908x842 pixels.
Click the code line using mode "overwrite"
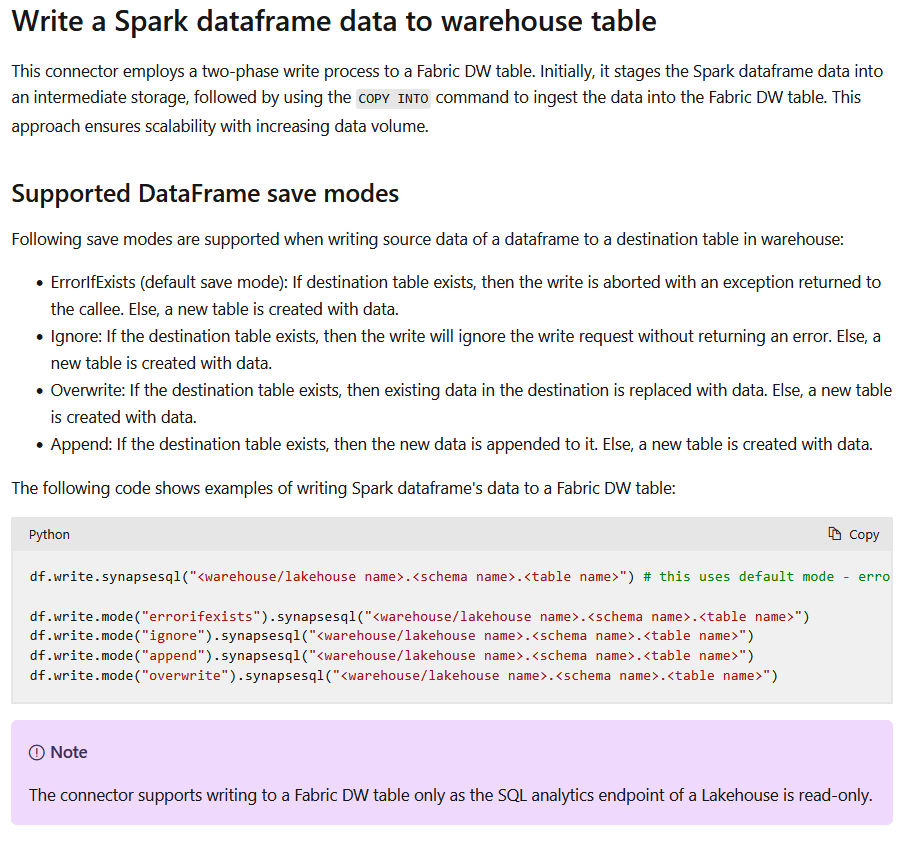coord(403,676)
